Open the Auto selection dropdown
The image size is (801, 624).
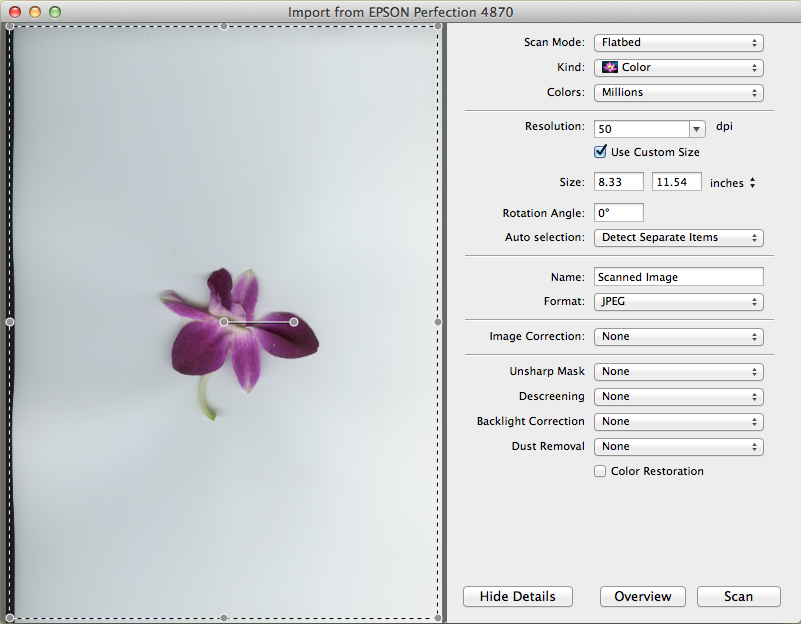tap(678, 238)
